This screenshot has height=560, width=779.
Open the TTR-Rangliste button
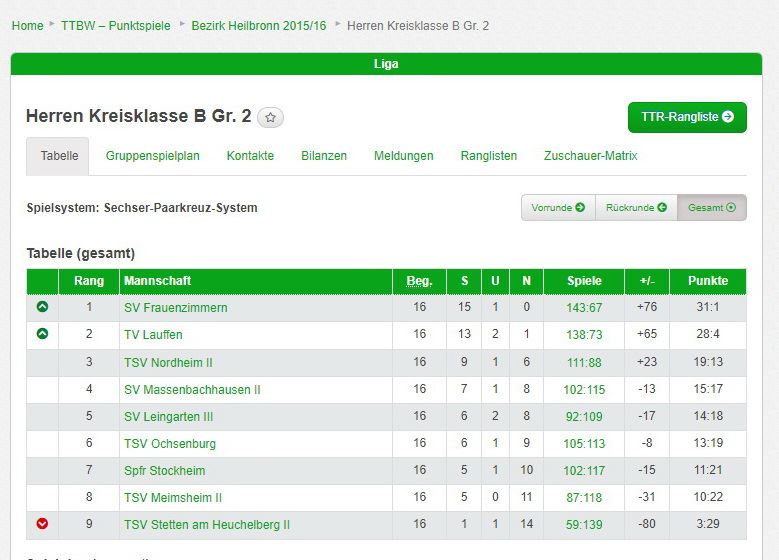pos(687,117)
